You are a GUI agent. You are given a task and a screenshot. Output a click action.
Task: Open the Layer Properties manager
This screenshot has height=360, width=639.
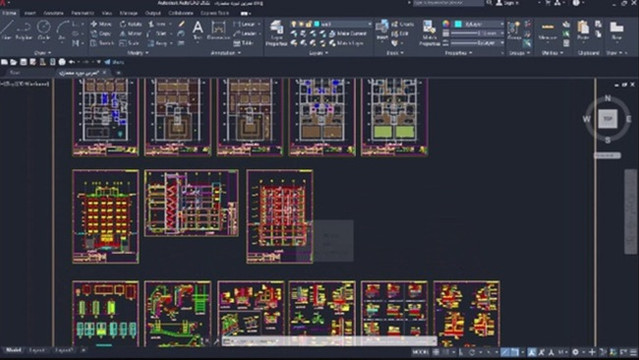(276, 33)
